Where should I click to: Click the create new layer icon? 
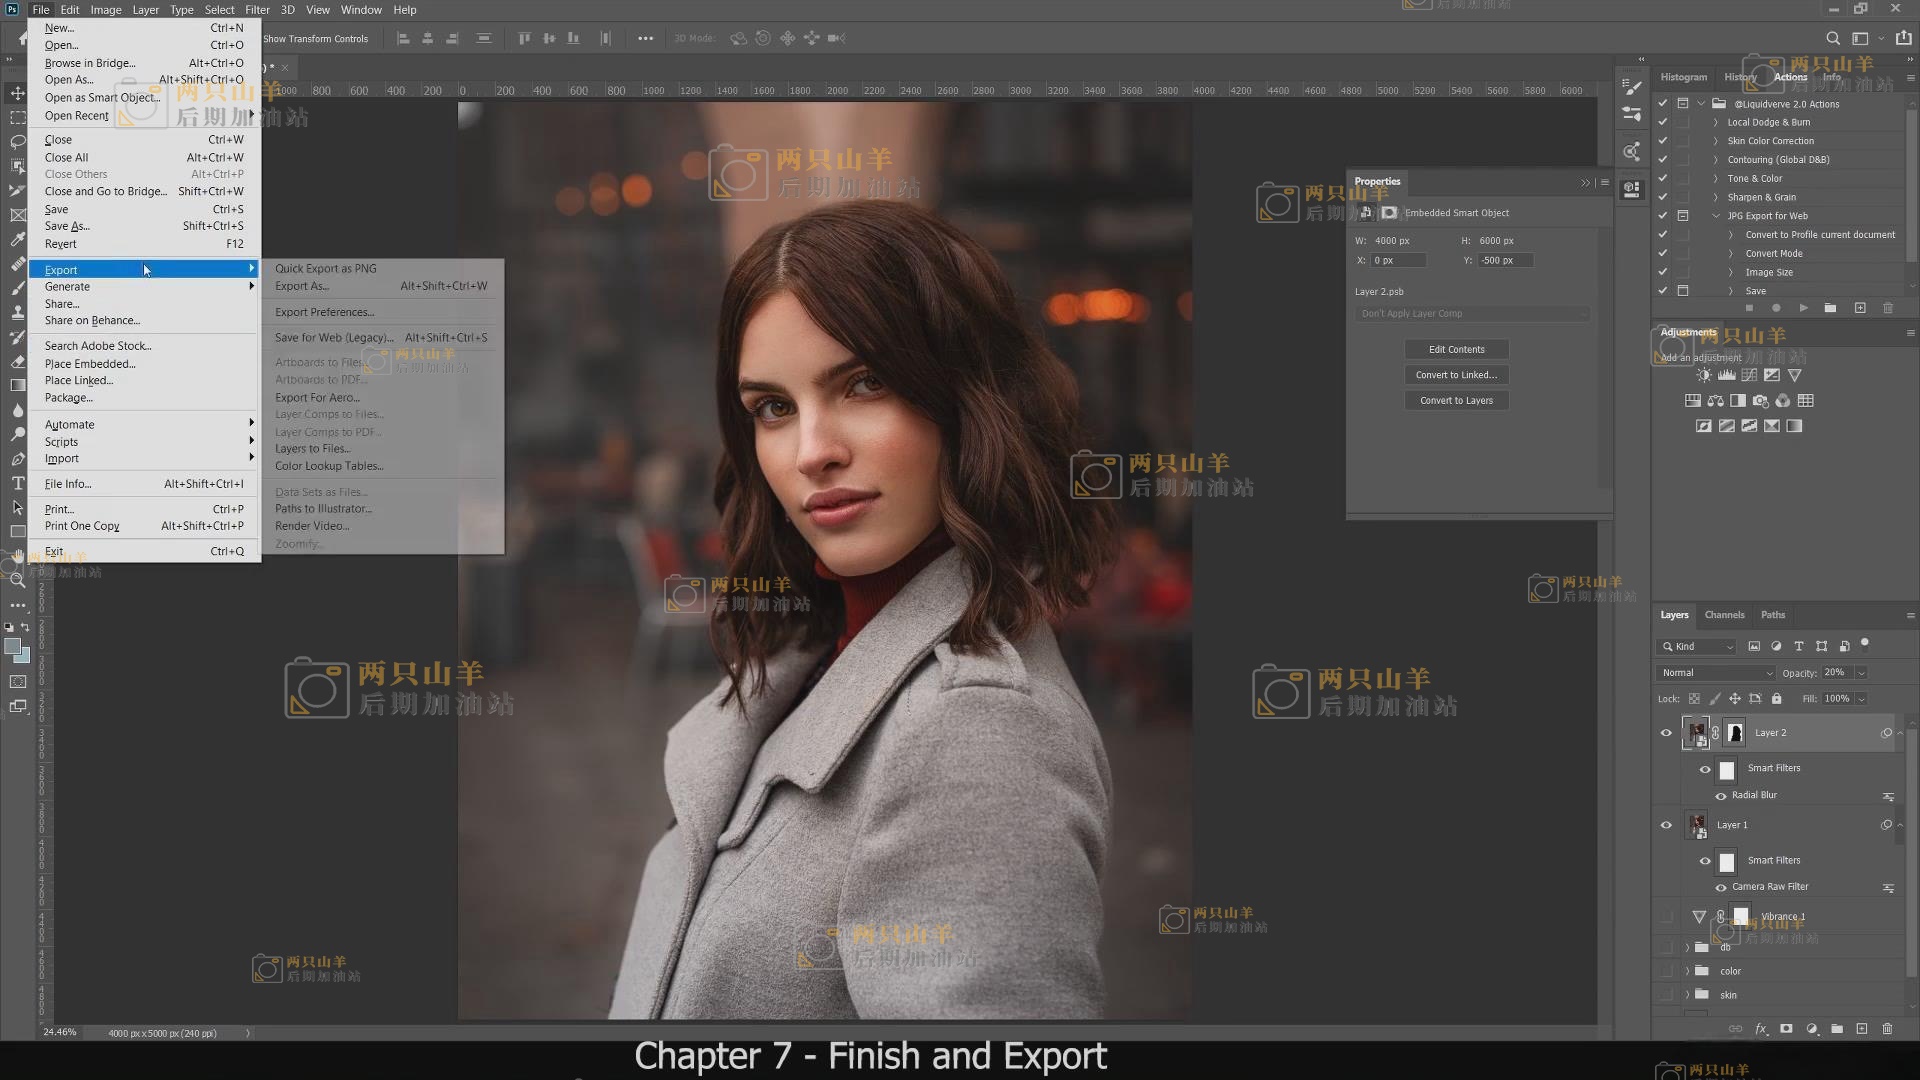[1862, 1028]
